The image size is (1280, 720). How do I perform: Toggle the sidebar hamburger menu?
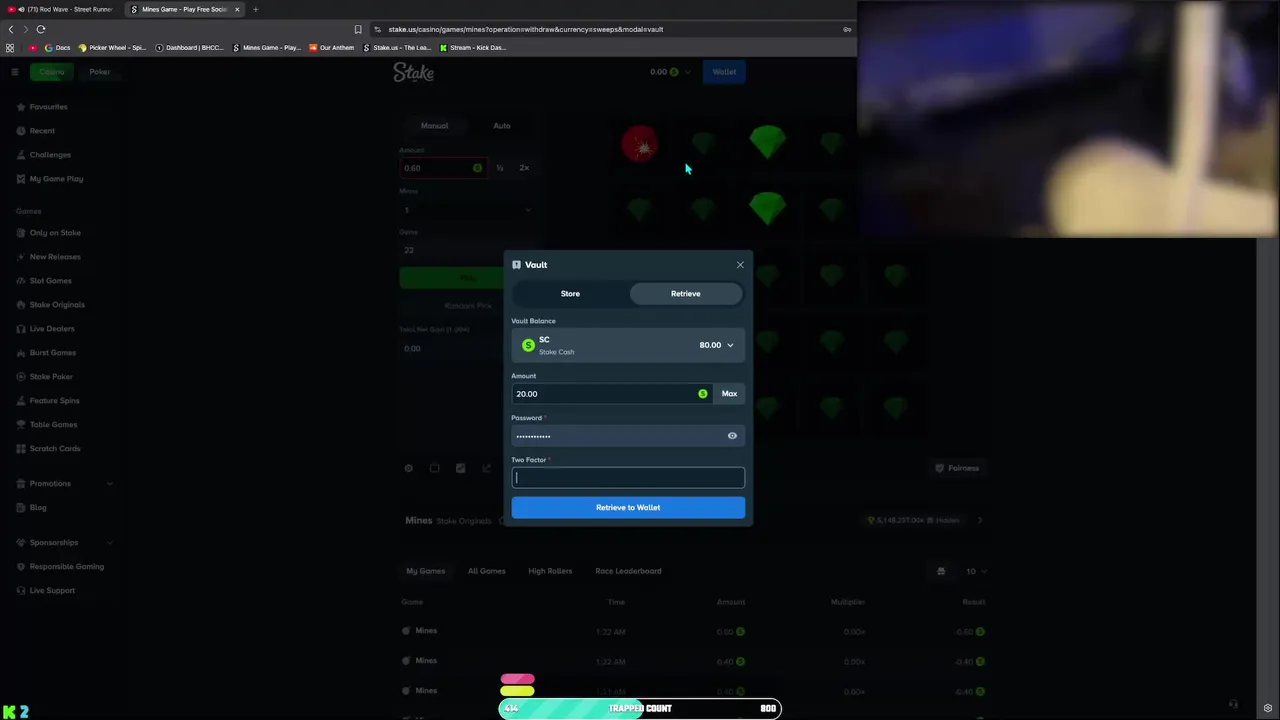click(x=14, y=72)
